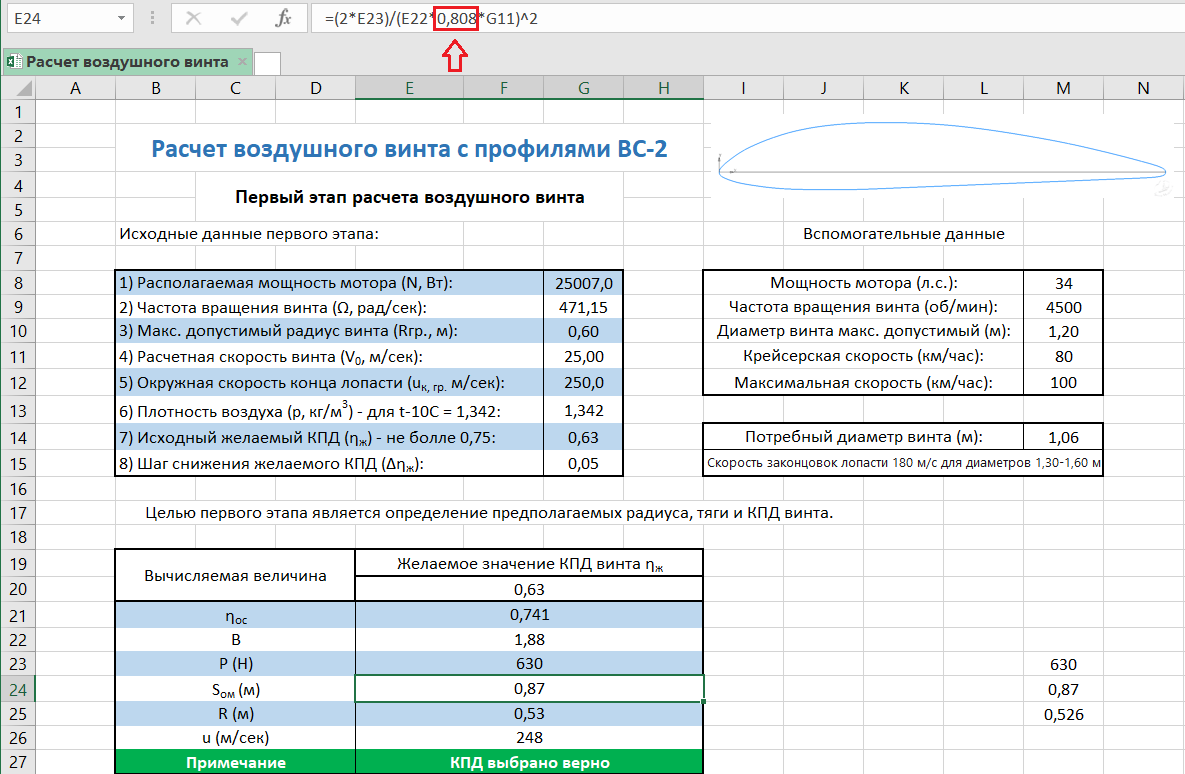
Task: Click the cruise speed value 80 cell
Action: pos(1063,357)
